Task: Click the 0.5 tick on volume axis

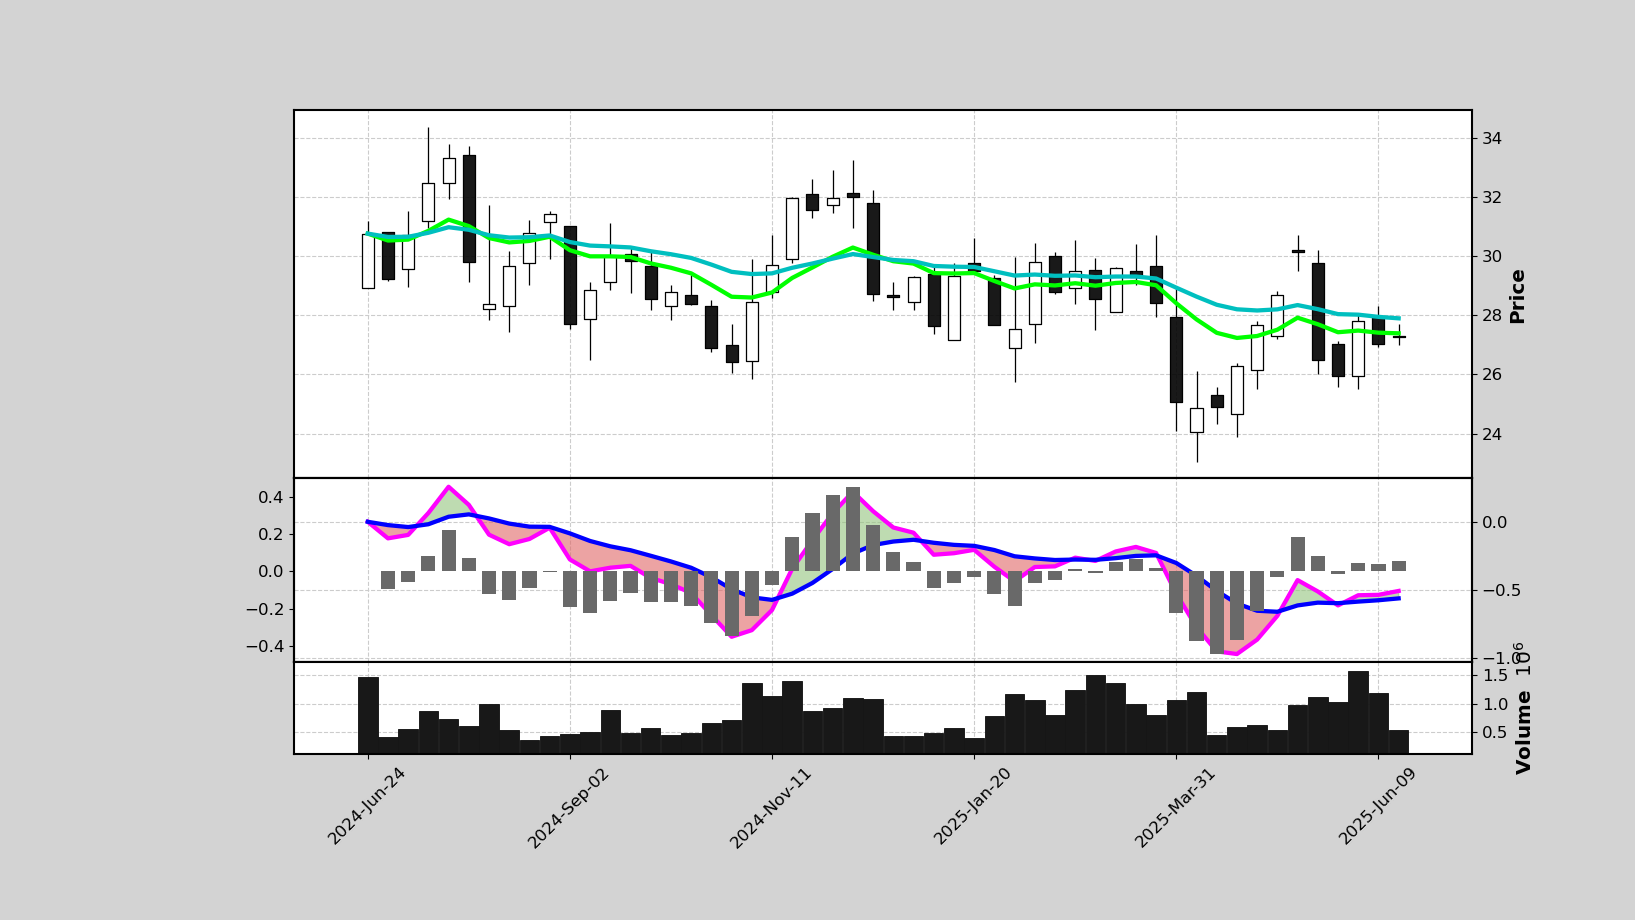Action: click(x=1494, y=732)
